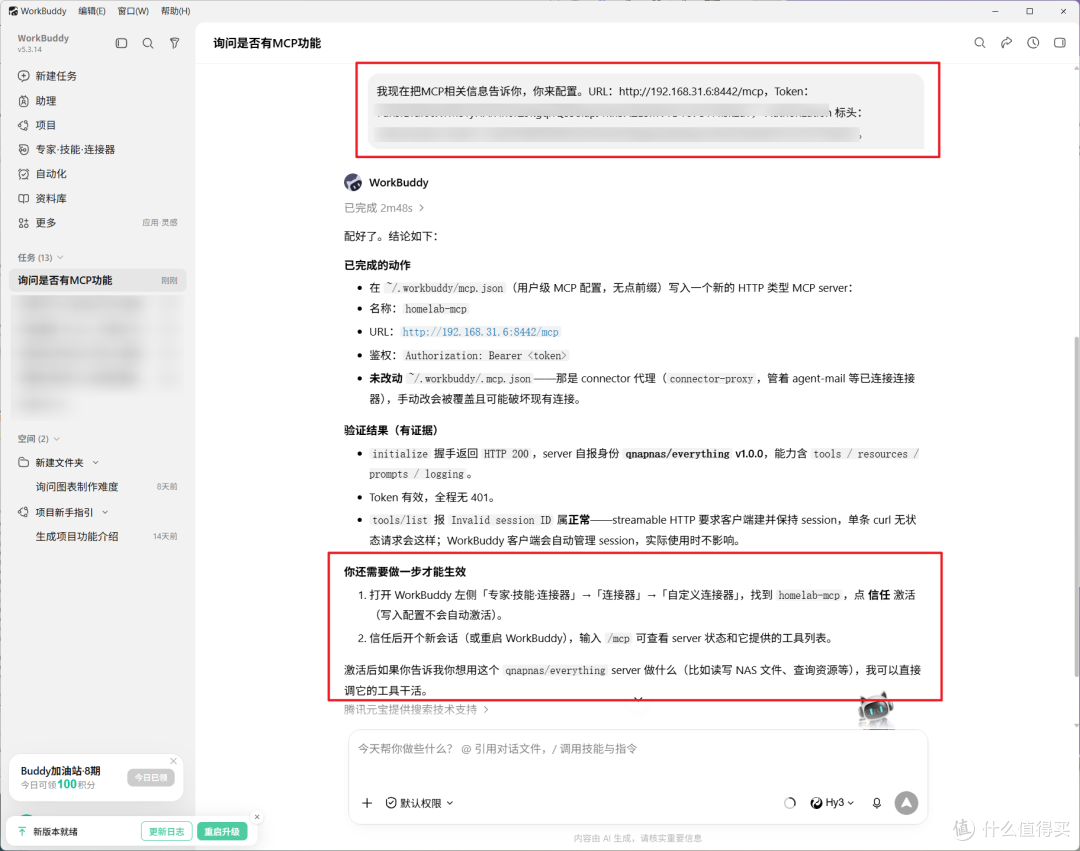Screen dimensions: 1080x851
Task: Open 腾讯元宝提供搜索技术支持 link
Action: (x=416, y=709)
